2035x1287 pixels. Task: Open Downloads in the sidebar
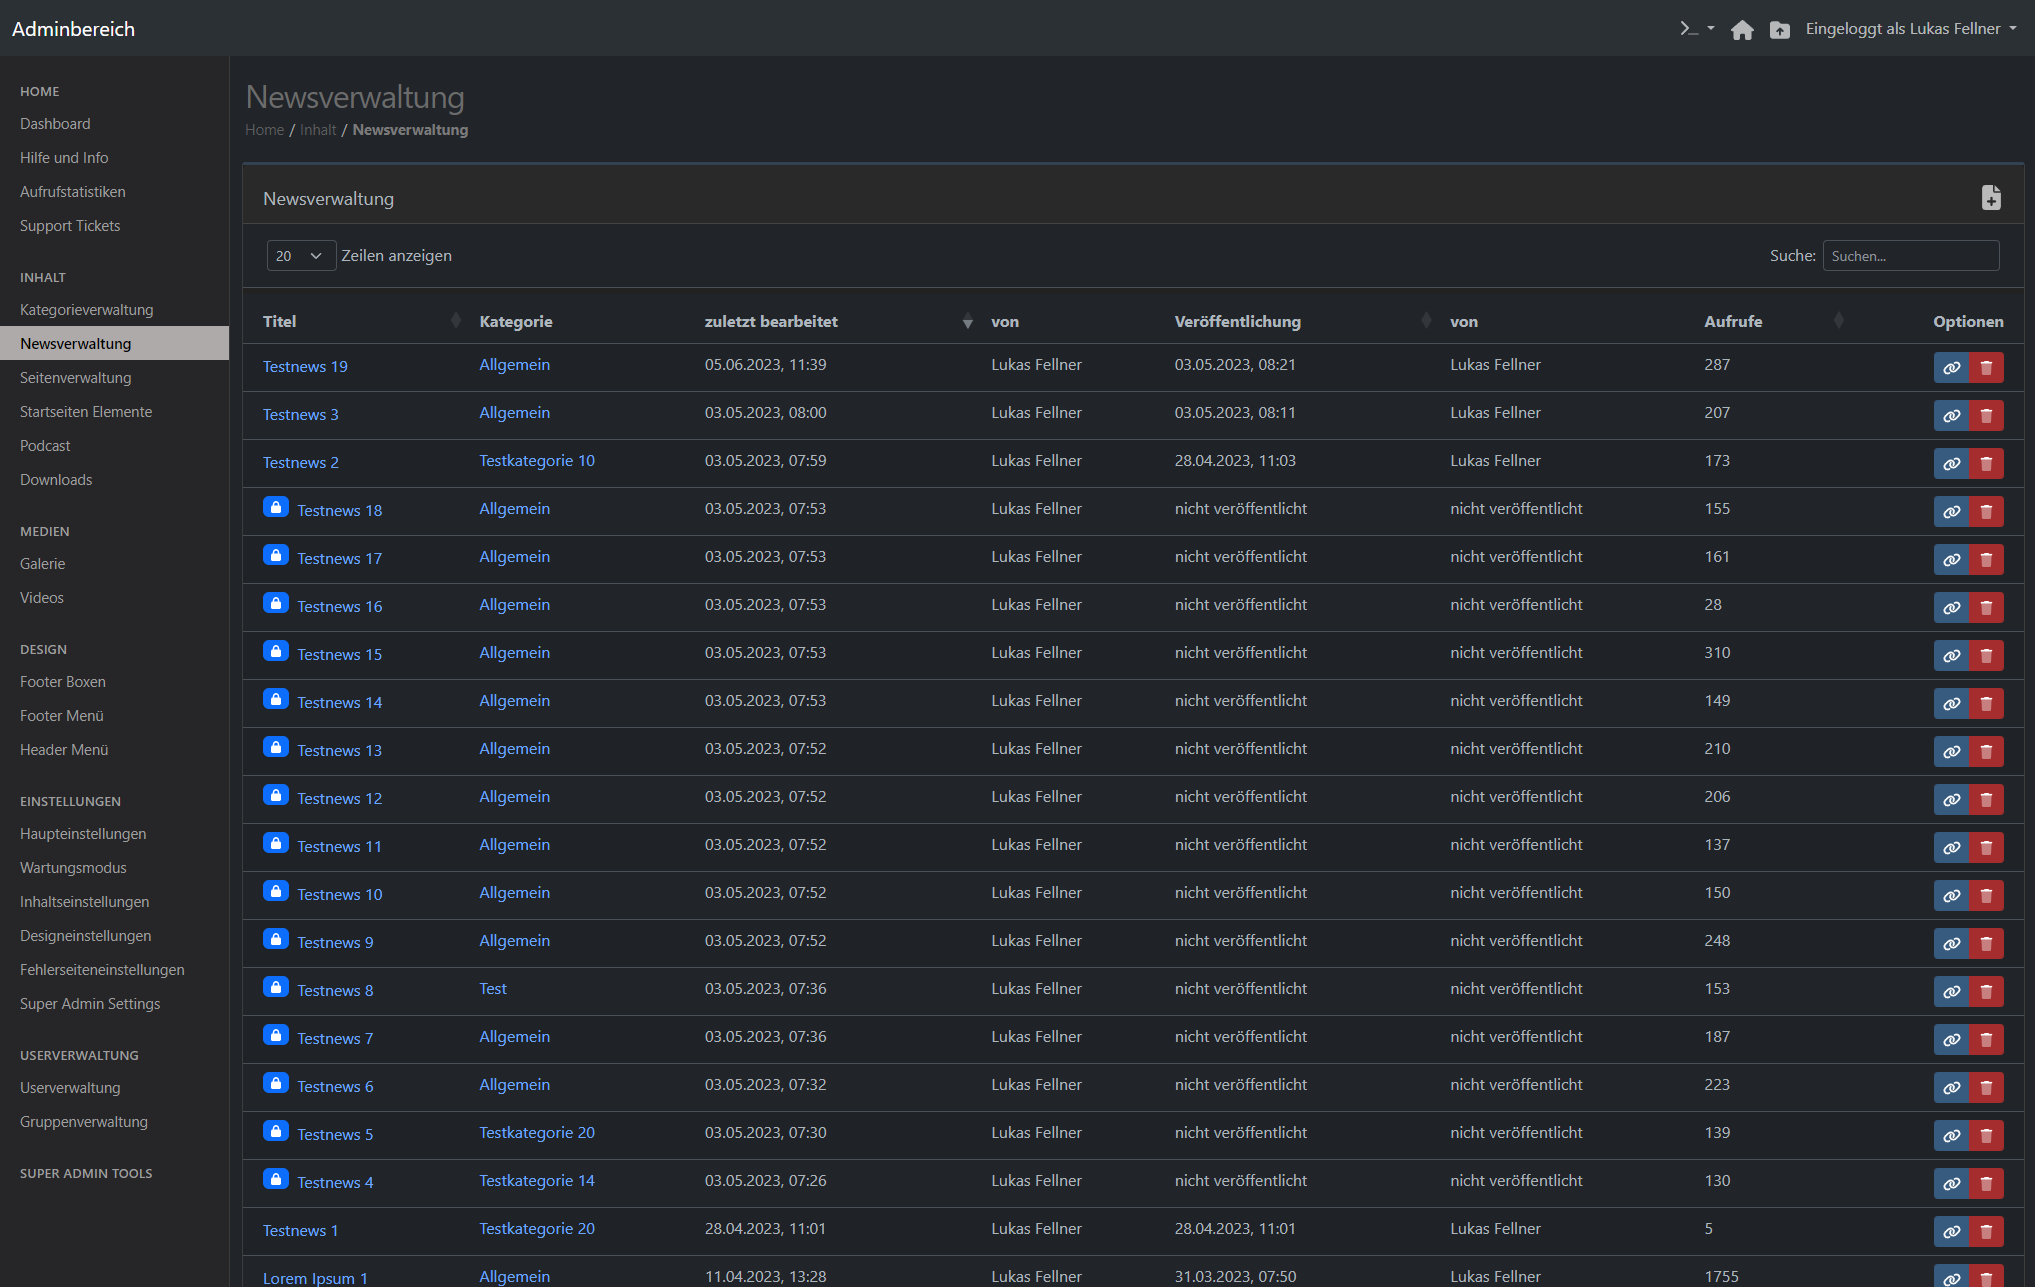click(56, 480)
